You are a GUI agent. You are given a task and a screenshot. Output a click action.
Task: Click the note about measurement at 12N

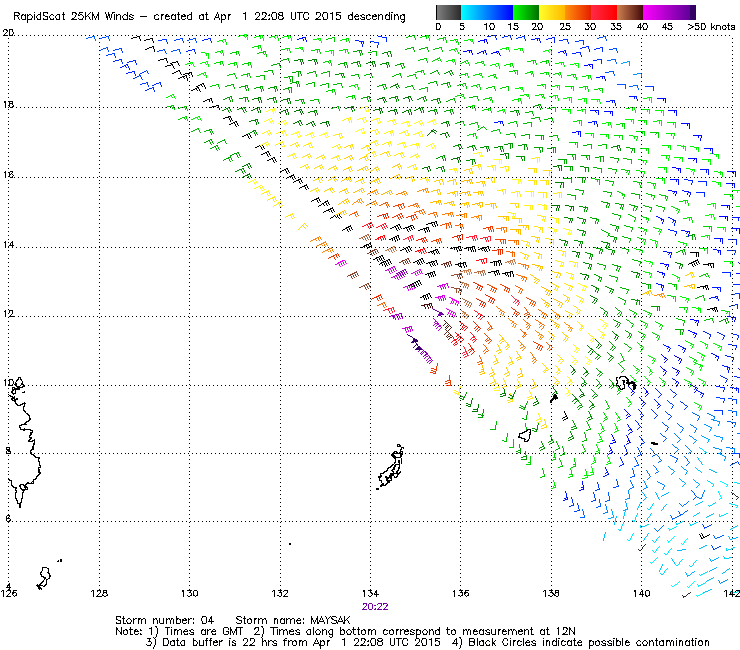pos(414,632)
